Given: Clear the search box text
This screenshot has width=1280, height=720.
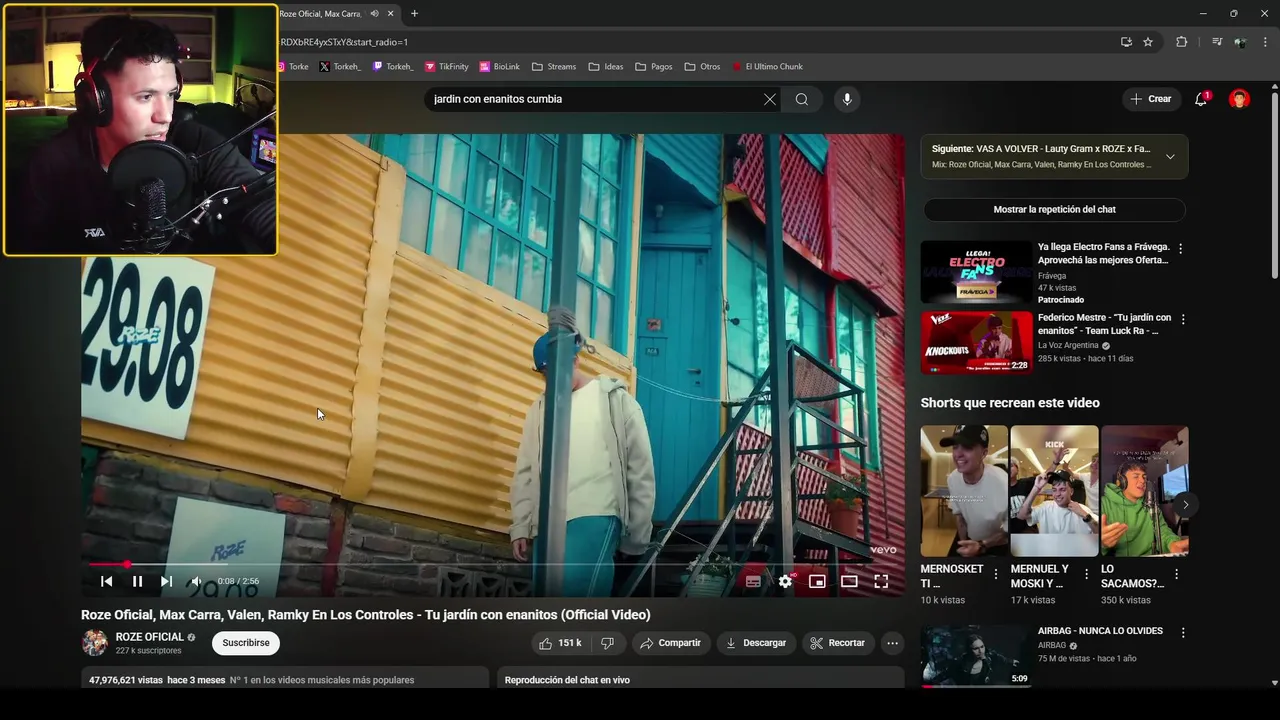Looking at the screenshot, I should click(x=769, y=99).
